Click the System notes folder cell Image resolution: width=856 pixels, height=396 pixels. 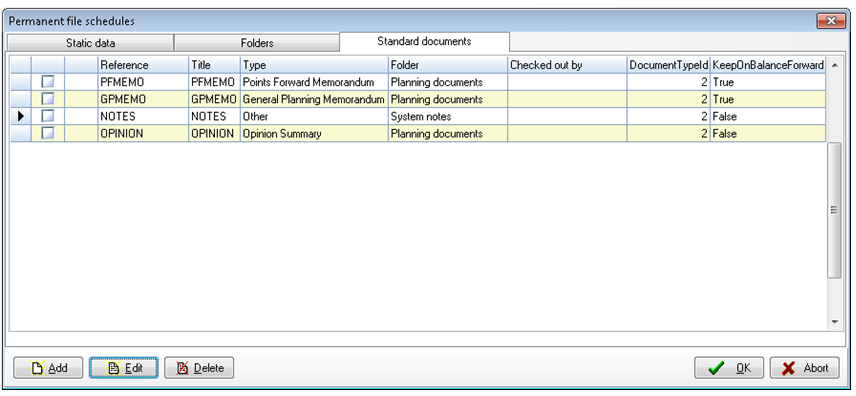448,116
